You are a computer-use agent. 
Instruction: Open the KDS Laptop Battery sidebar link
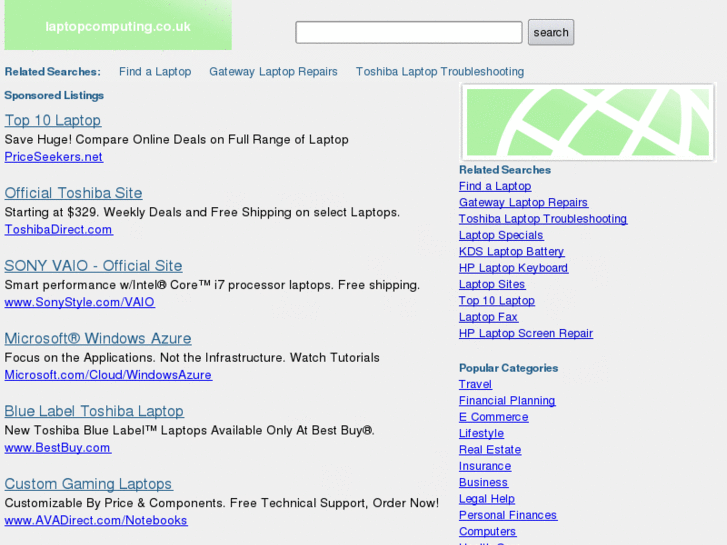(511, 252)
